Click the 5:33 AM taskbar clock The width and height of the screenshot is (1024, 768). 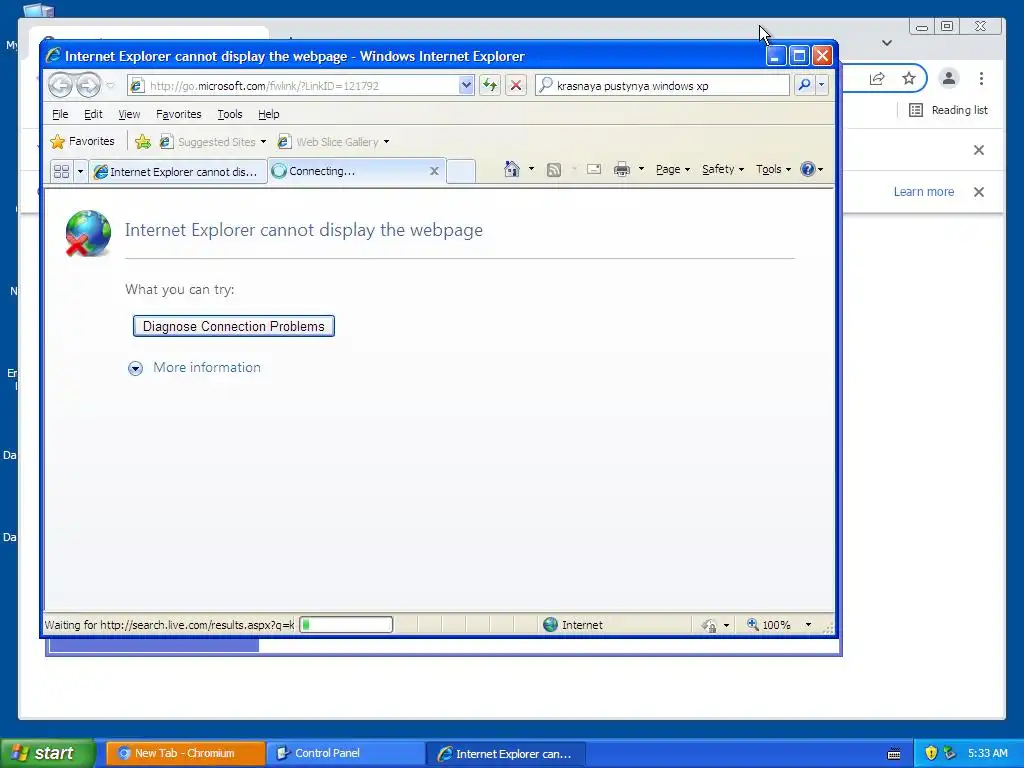click(x=987, y=753)
